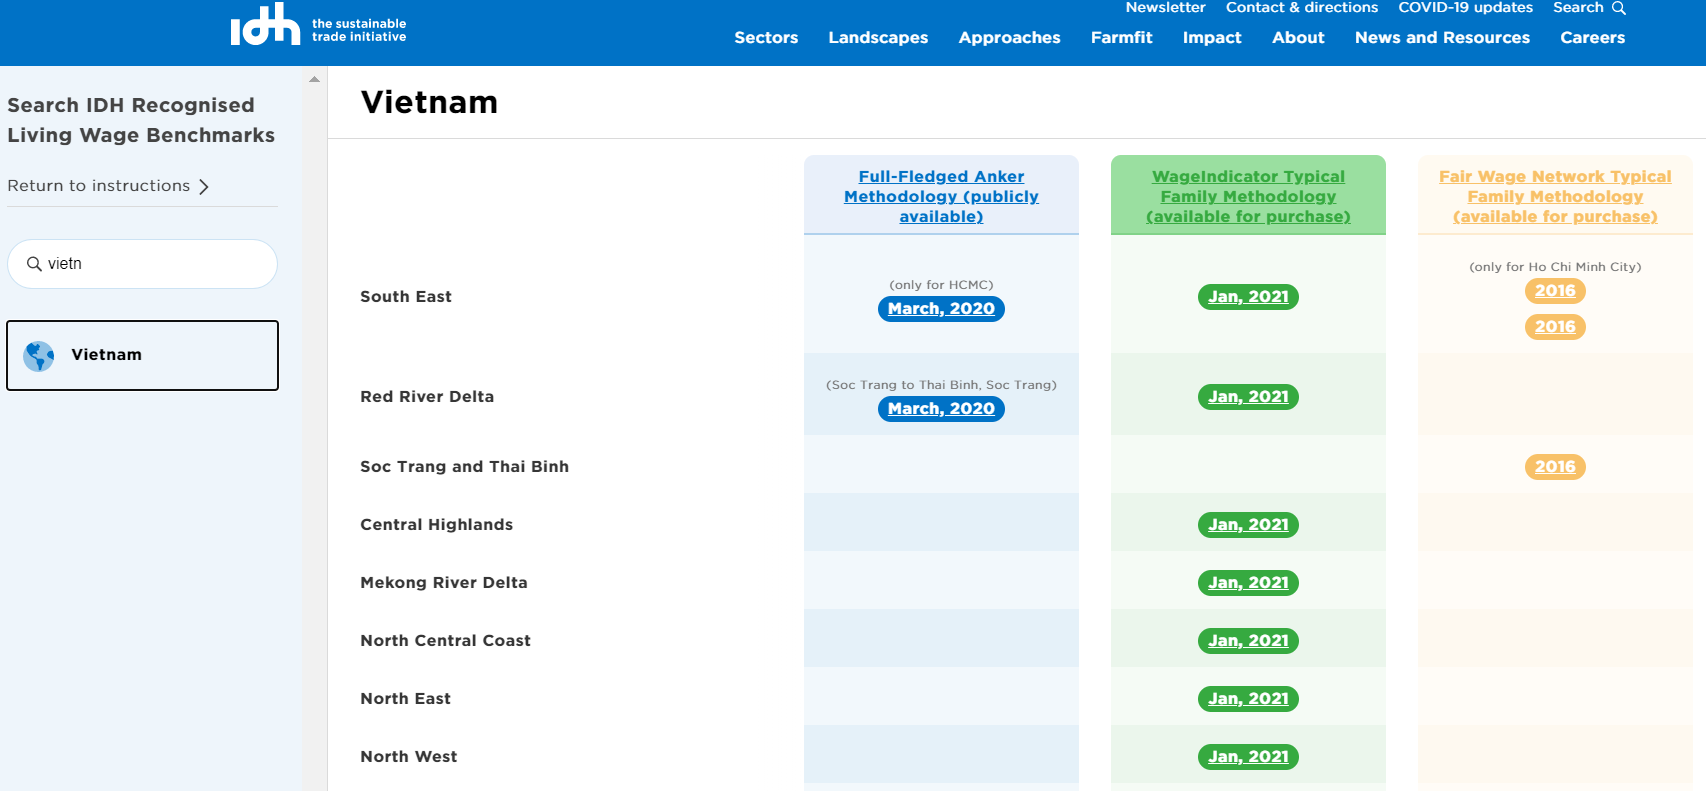Click the North Central Coast row label

(445, 641)
